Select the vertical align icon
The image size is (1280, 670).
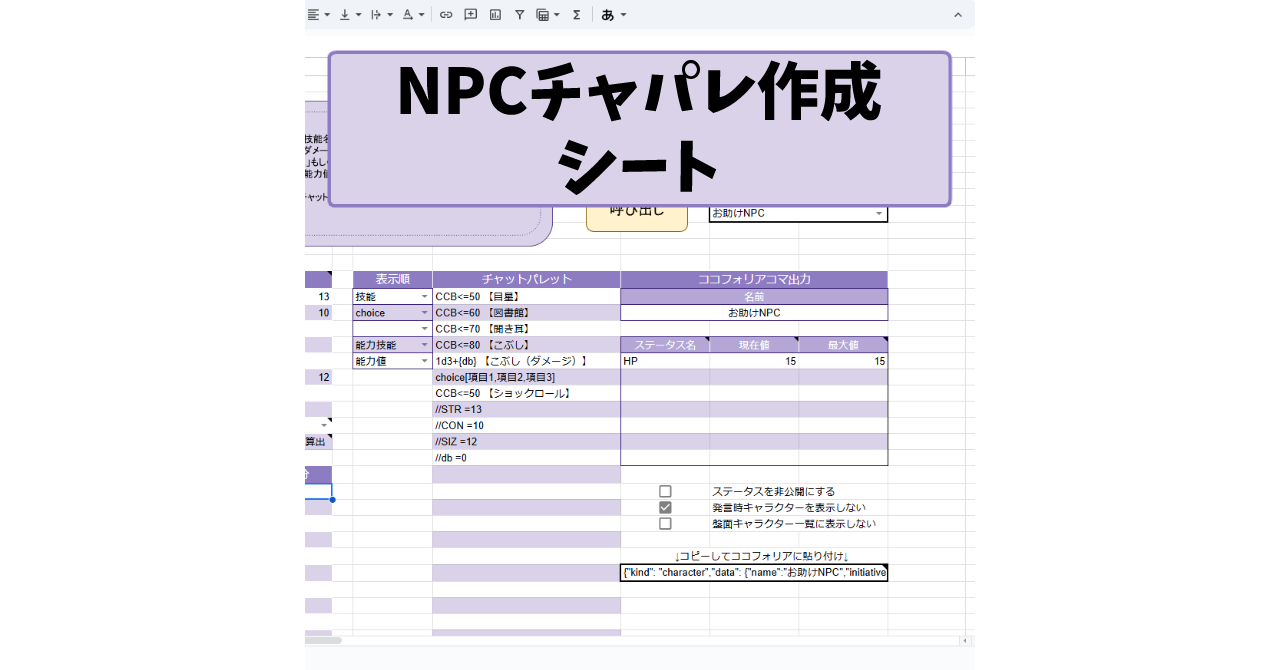point(344,15)
